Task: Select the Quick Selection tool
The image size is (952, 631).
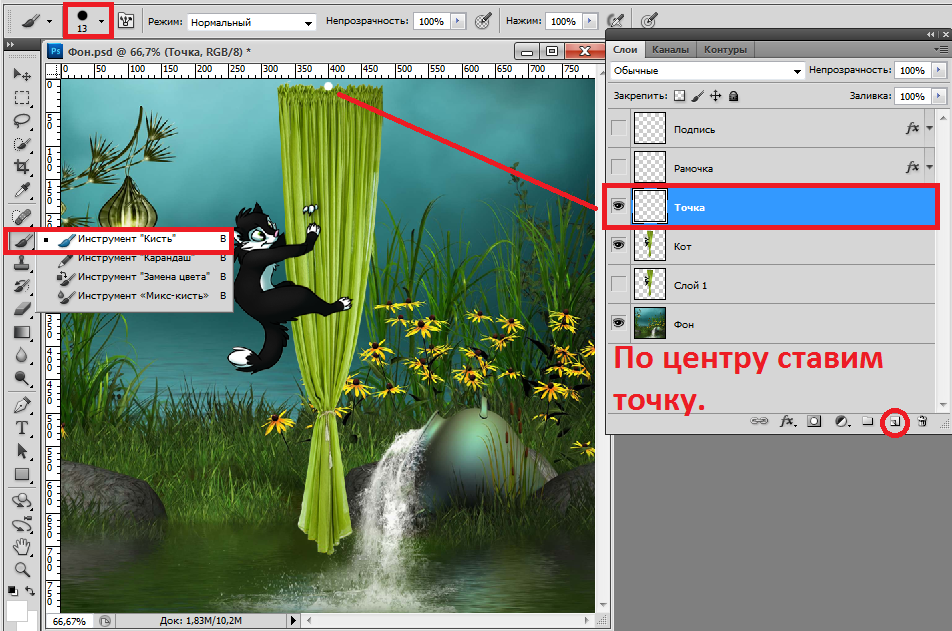Action: tap(22, 144)
